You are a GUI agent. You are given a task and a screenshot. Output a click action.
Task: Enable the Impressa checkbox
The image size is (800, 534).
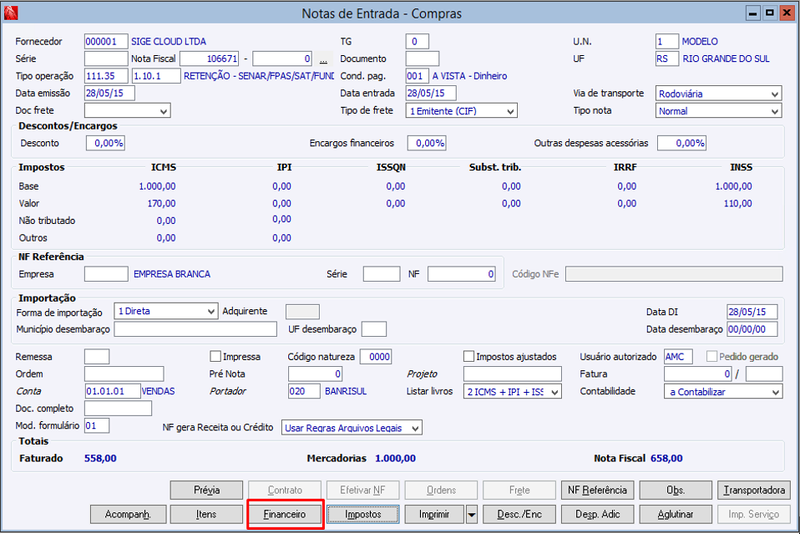point(215,356)
